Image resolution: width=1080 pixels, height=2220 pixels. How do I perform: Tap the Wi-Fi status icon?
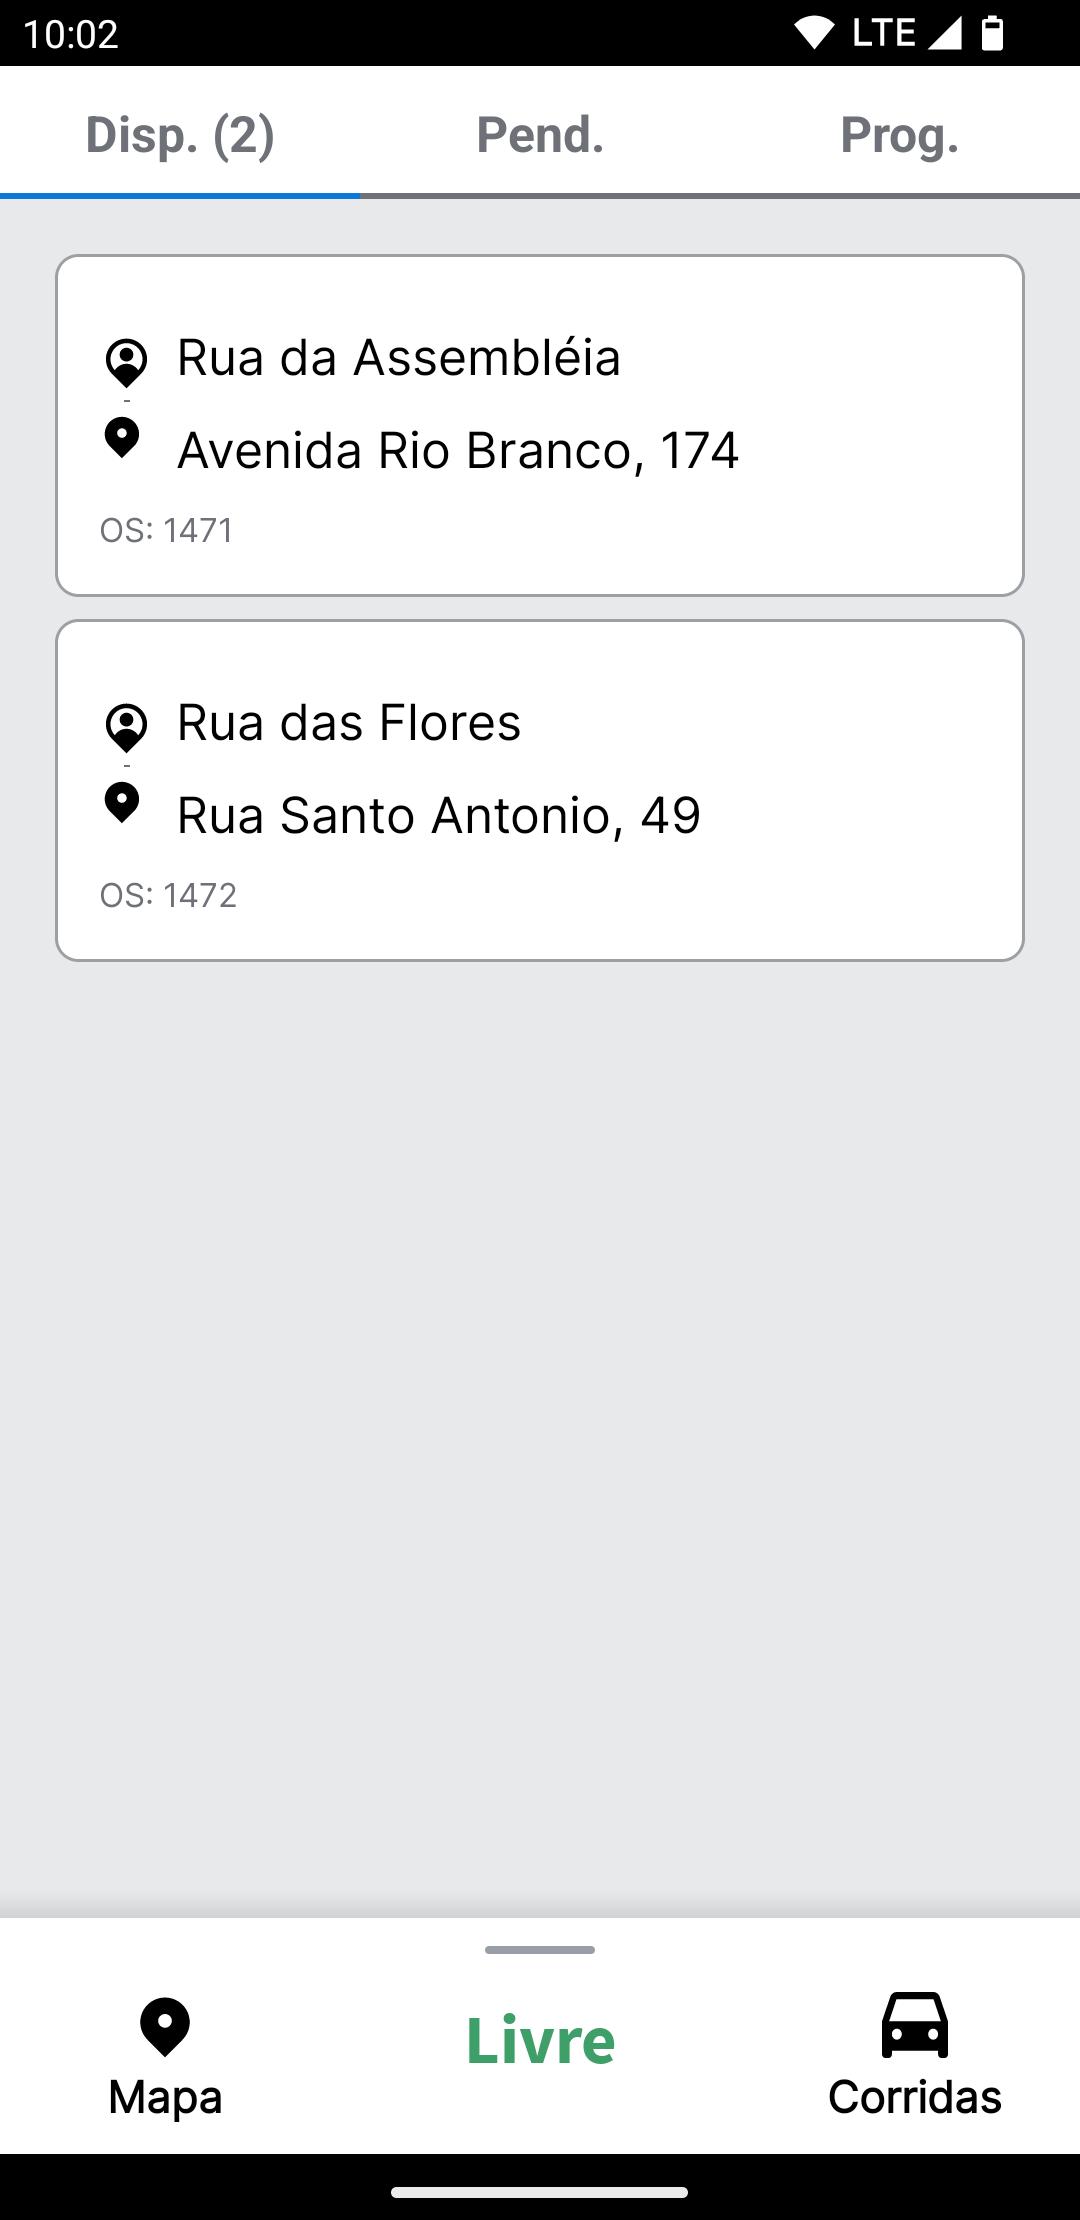(x=813, y=33)
